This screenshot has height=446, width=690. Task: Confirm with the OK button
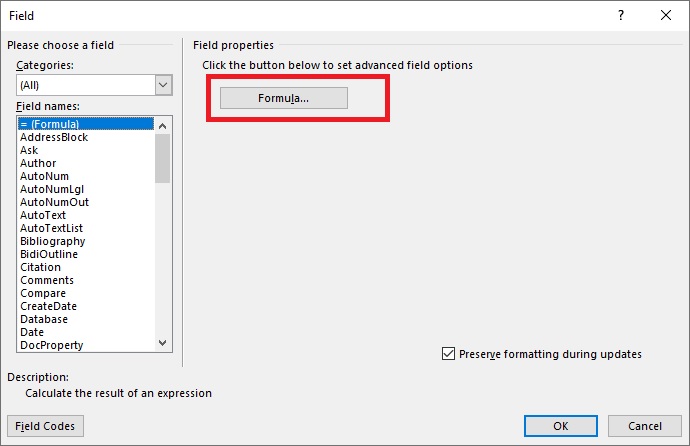(560, 426)
